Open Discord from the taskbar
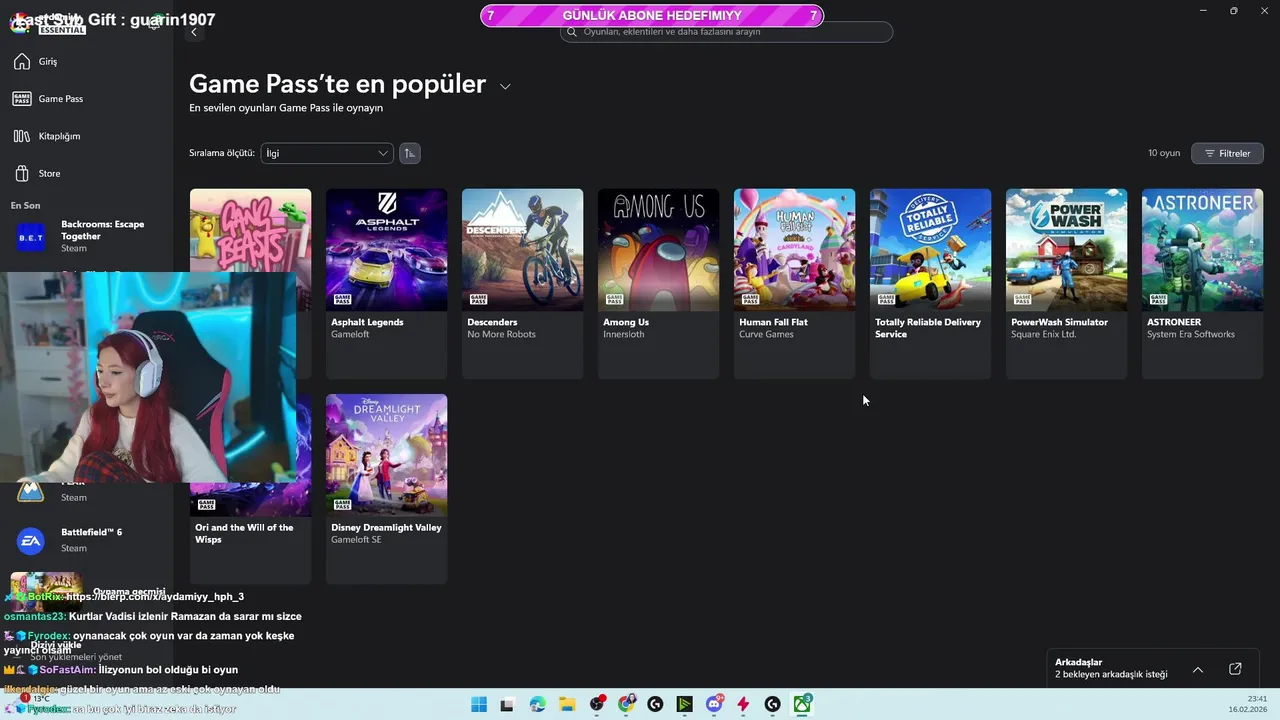Viewport: 1280px width, 720px height. (x=714, y=704)
